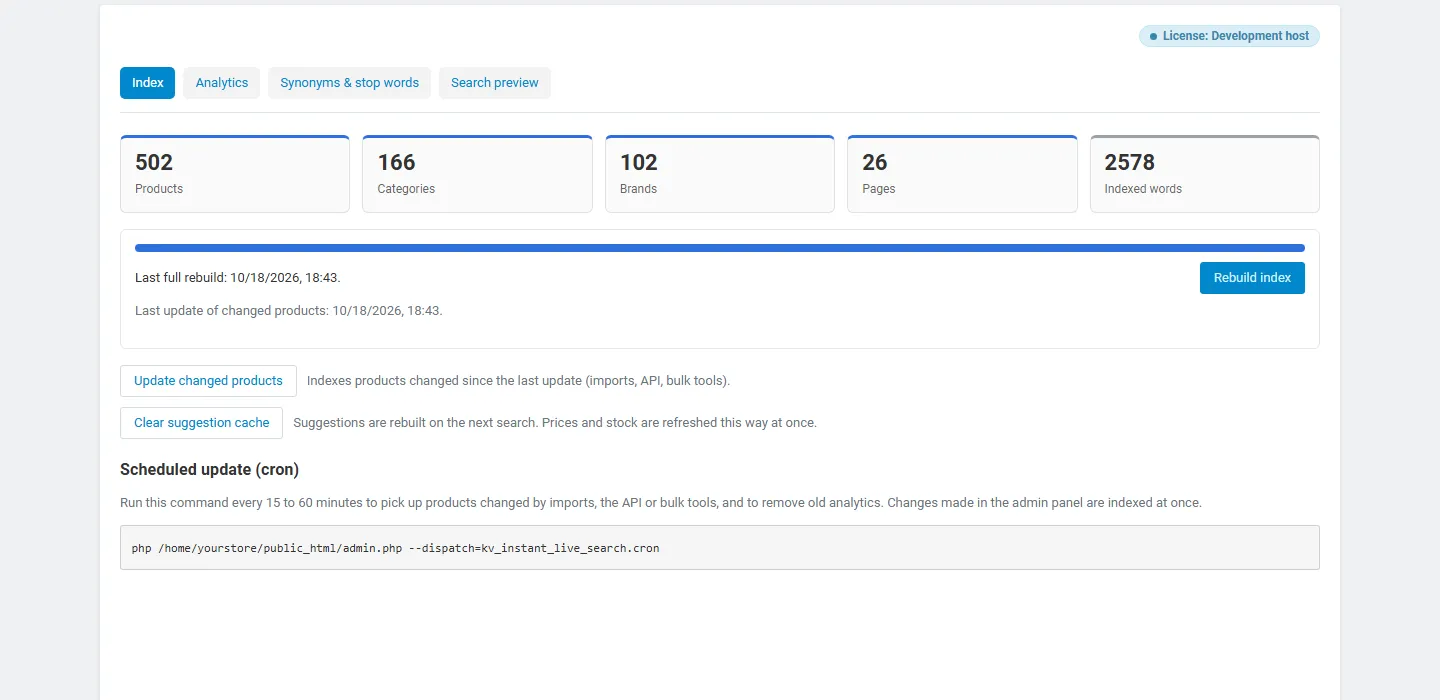Select the 2578 Indexed words card

point(1205,174)
